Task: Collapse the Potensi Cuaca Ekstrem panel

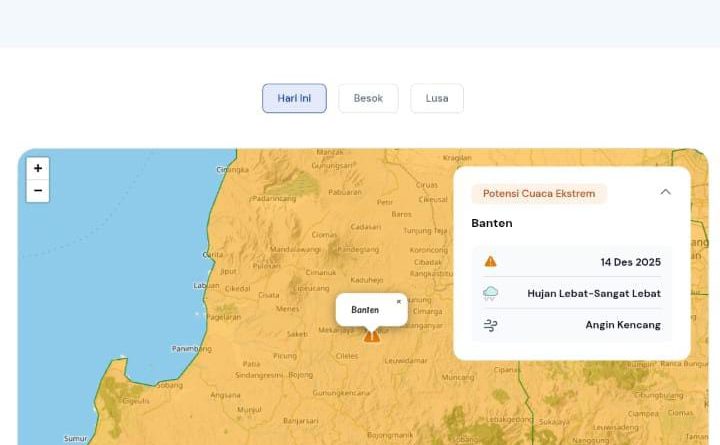Action: [x=665, y=192]
